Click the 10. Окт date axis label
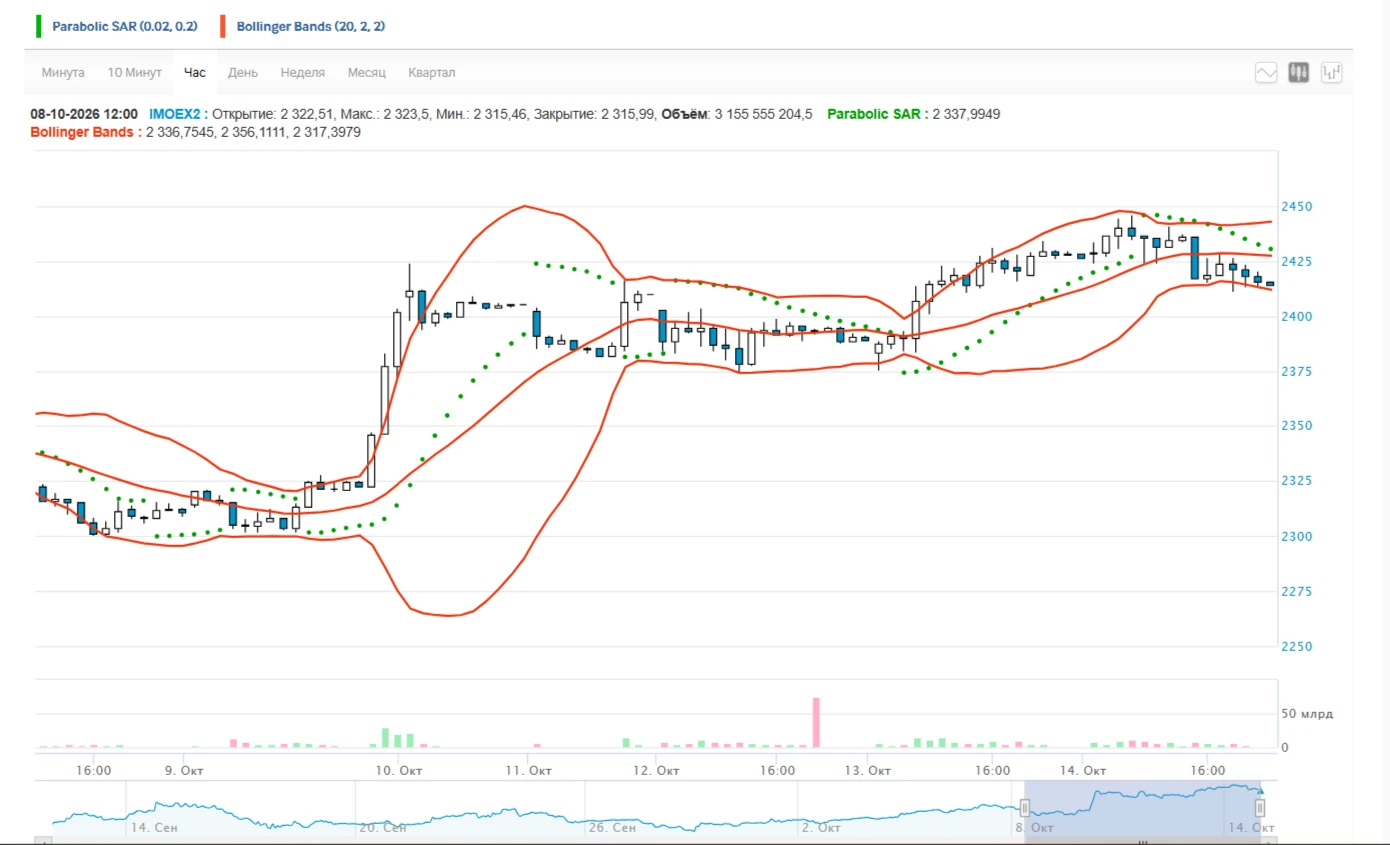This screenshot has height=845, width=1390. [x=398, y=770]
